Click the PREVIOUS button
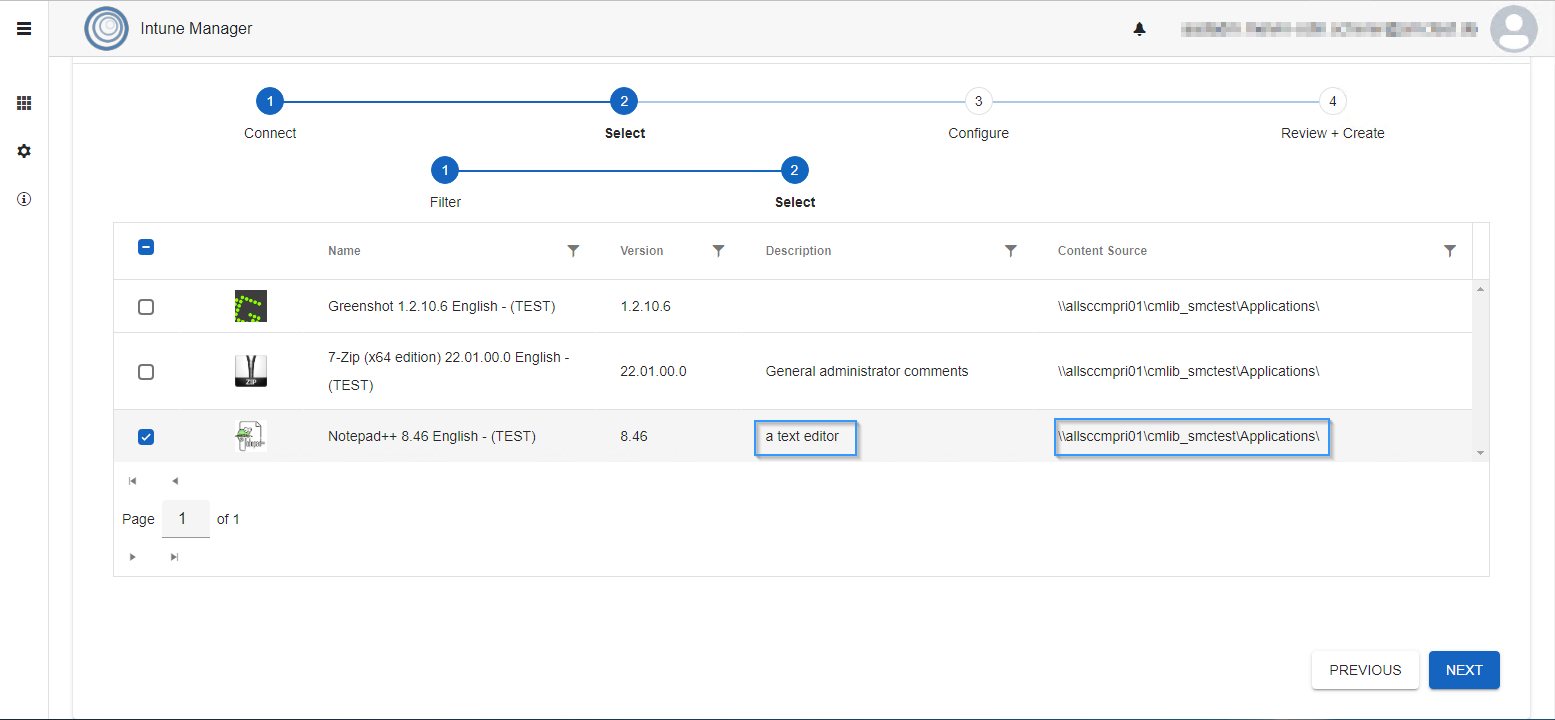 [1365, 670]
